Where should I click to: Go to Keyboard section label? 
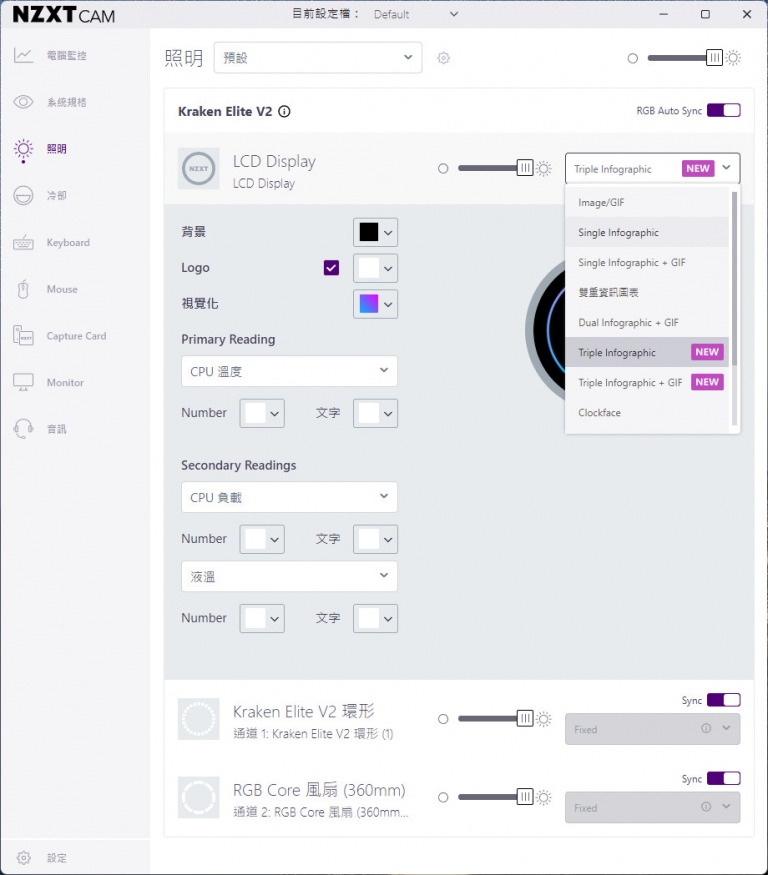(68, 243)
